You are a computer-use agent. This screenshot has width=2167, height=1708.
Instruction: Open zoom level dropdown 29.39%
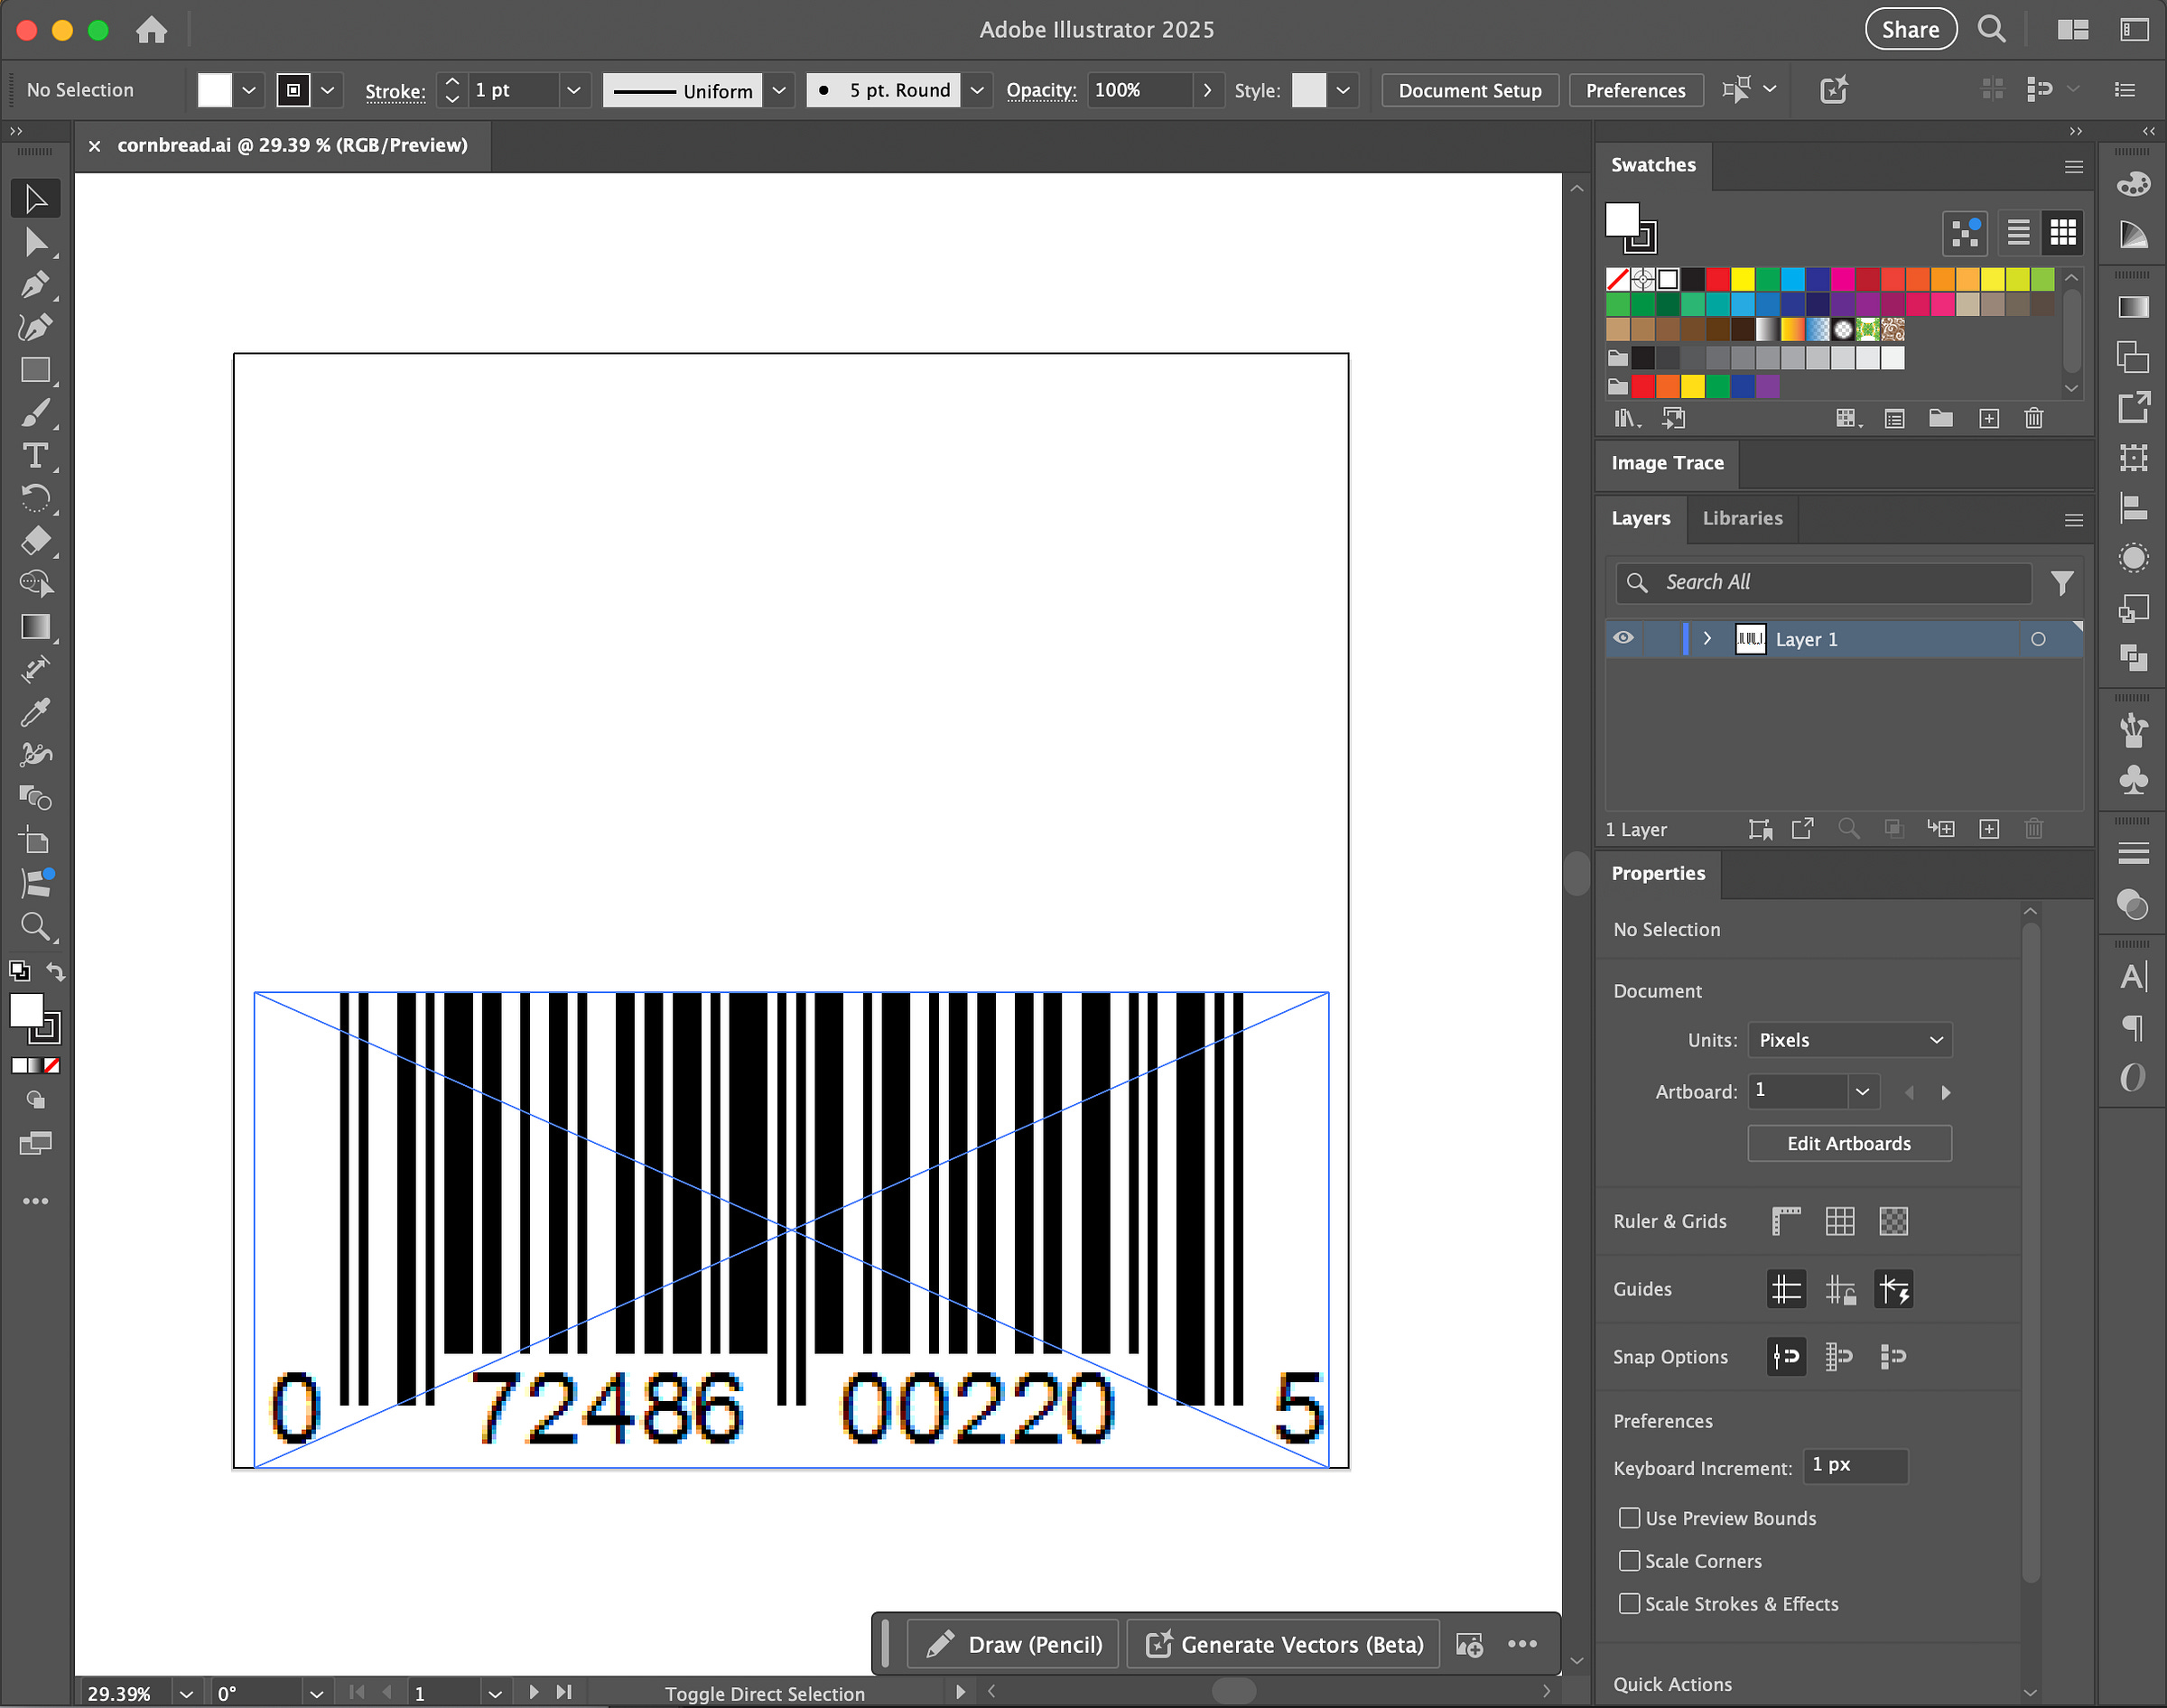(186, 1693)
